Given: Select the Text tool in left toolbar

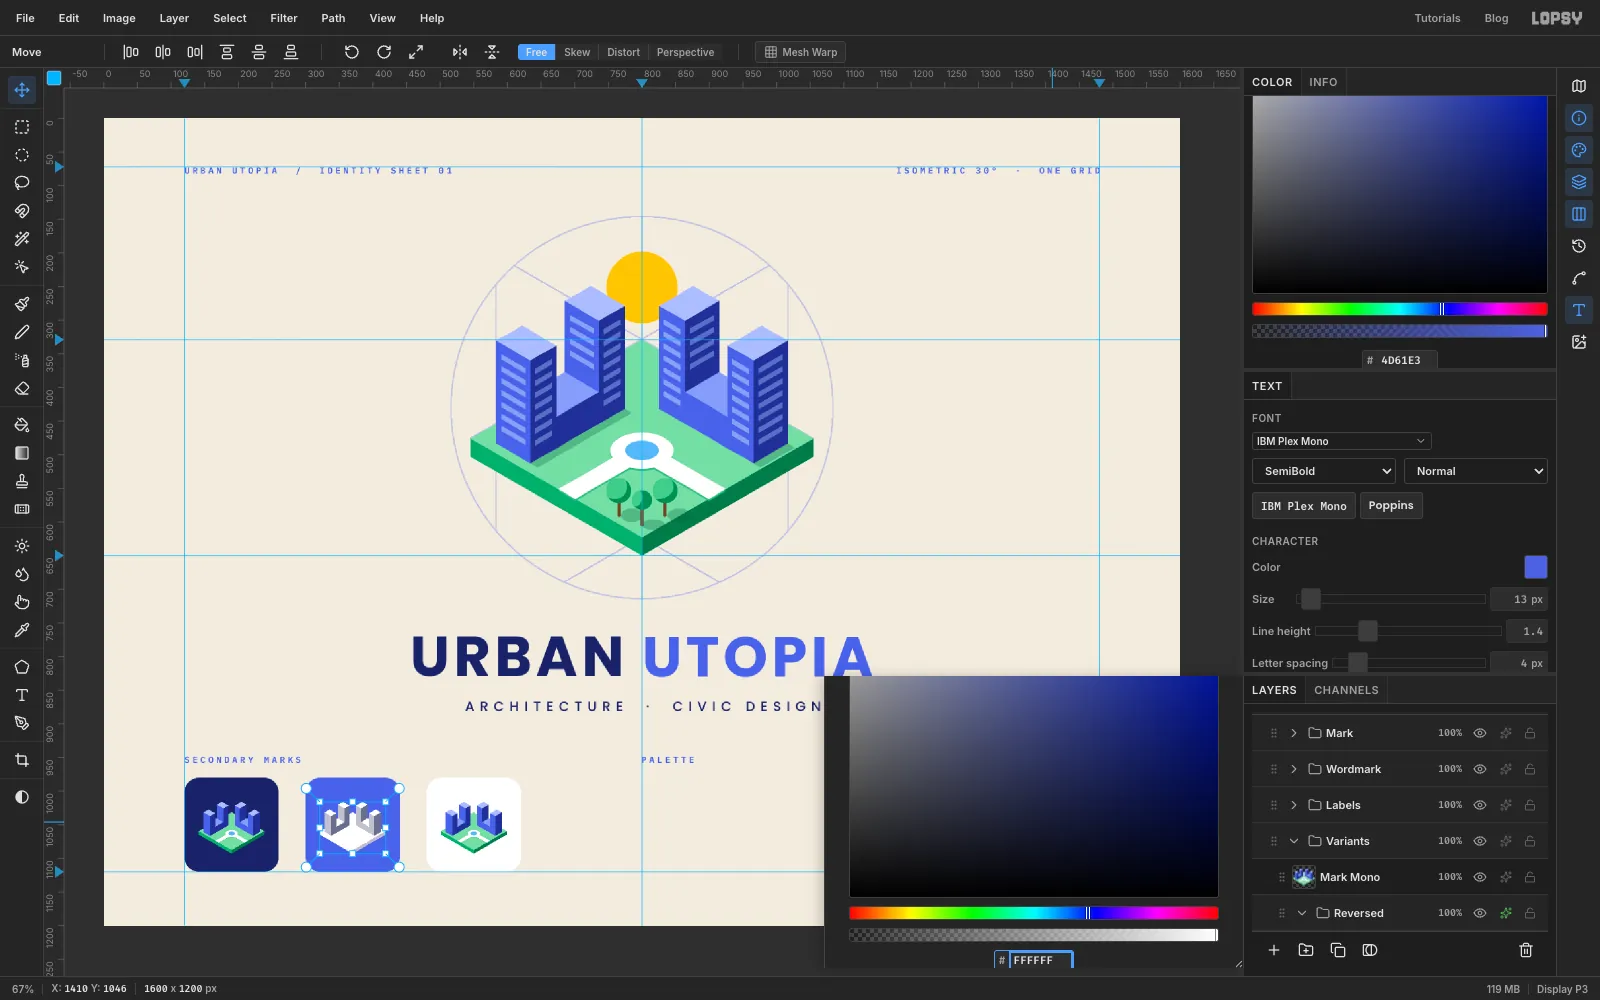Looking at the screenshot, I should pyautogui.click(x=22, y=695).
